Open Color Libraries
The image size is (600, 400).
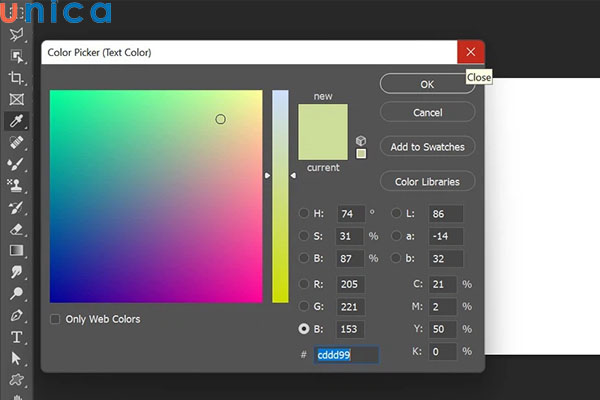(x=427, y=182)
